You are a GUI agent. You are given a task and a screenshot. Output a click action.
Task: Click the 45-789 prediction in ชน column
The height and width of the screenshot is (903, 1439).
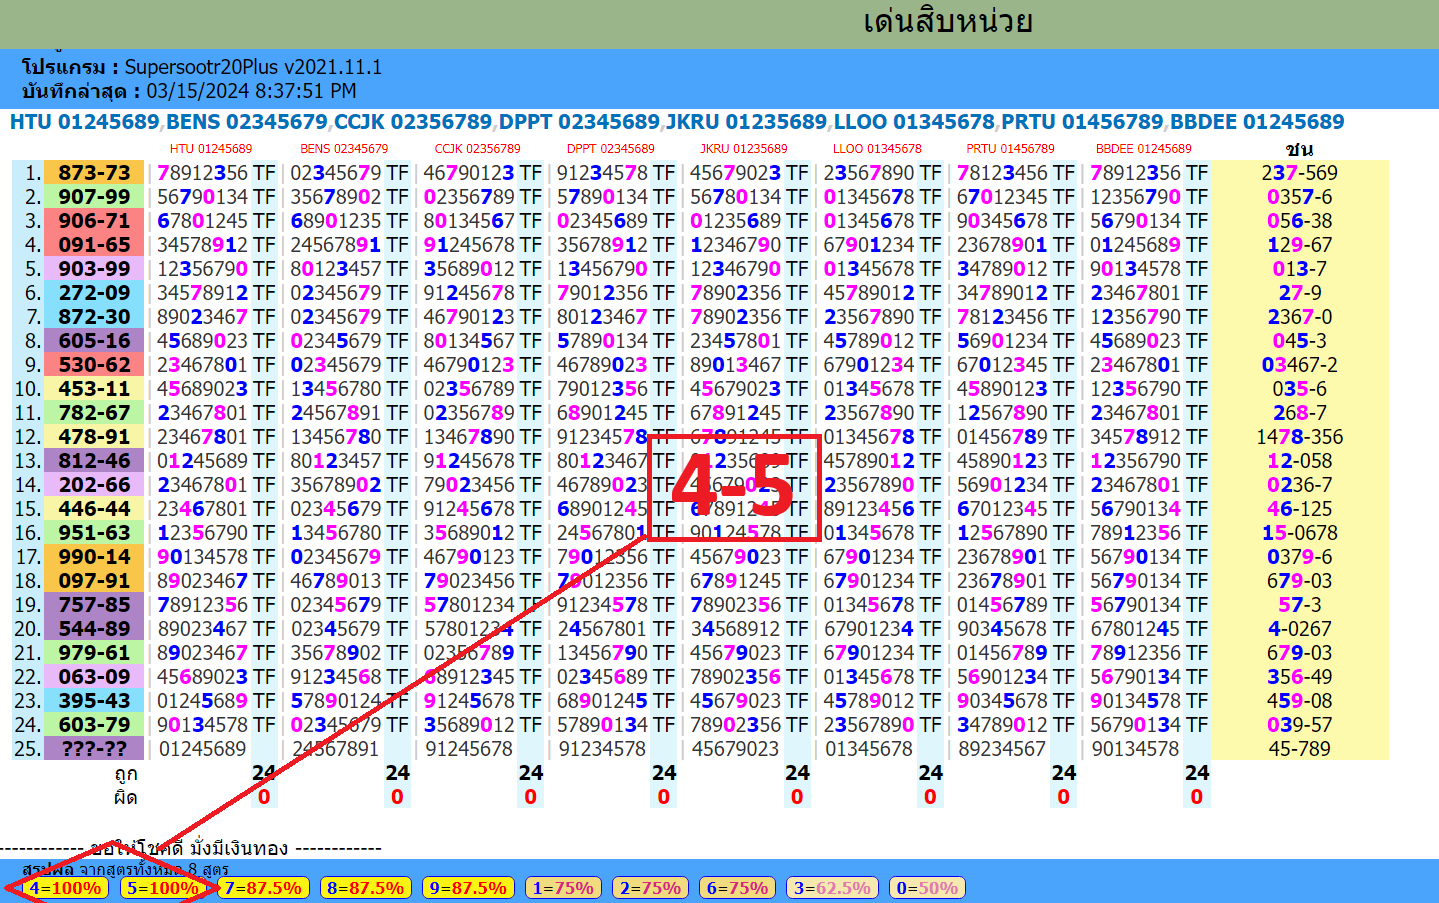[1299, 749]
